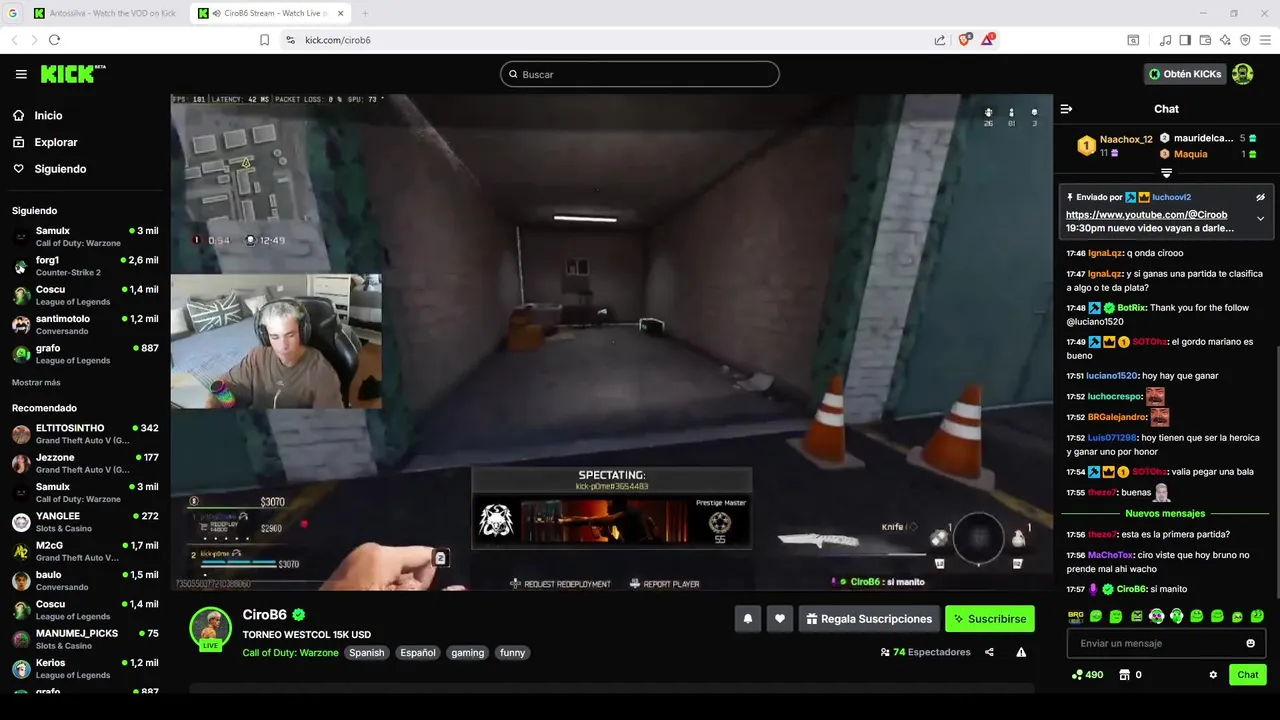This screenshot has width=1280, height=720.
Task: Focus the Buscar search box
Action: (x=640, y=74)
